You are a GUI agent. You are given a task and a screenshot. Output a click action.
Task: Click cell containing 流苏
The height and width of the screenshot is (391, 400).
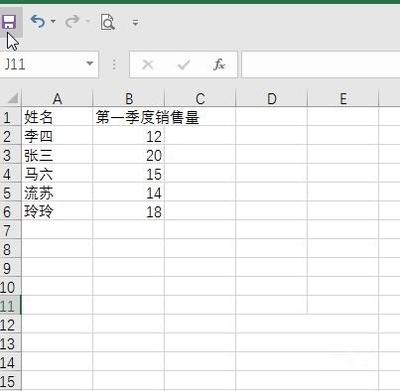click(x=57, y=193)
